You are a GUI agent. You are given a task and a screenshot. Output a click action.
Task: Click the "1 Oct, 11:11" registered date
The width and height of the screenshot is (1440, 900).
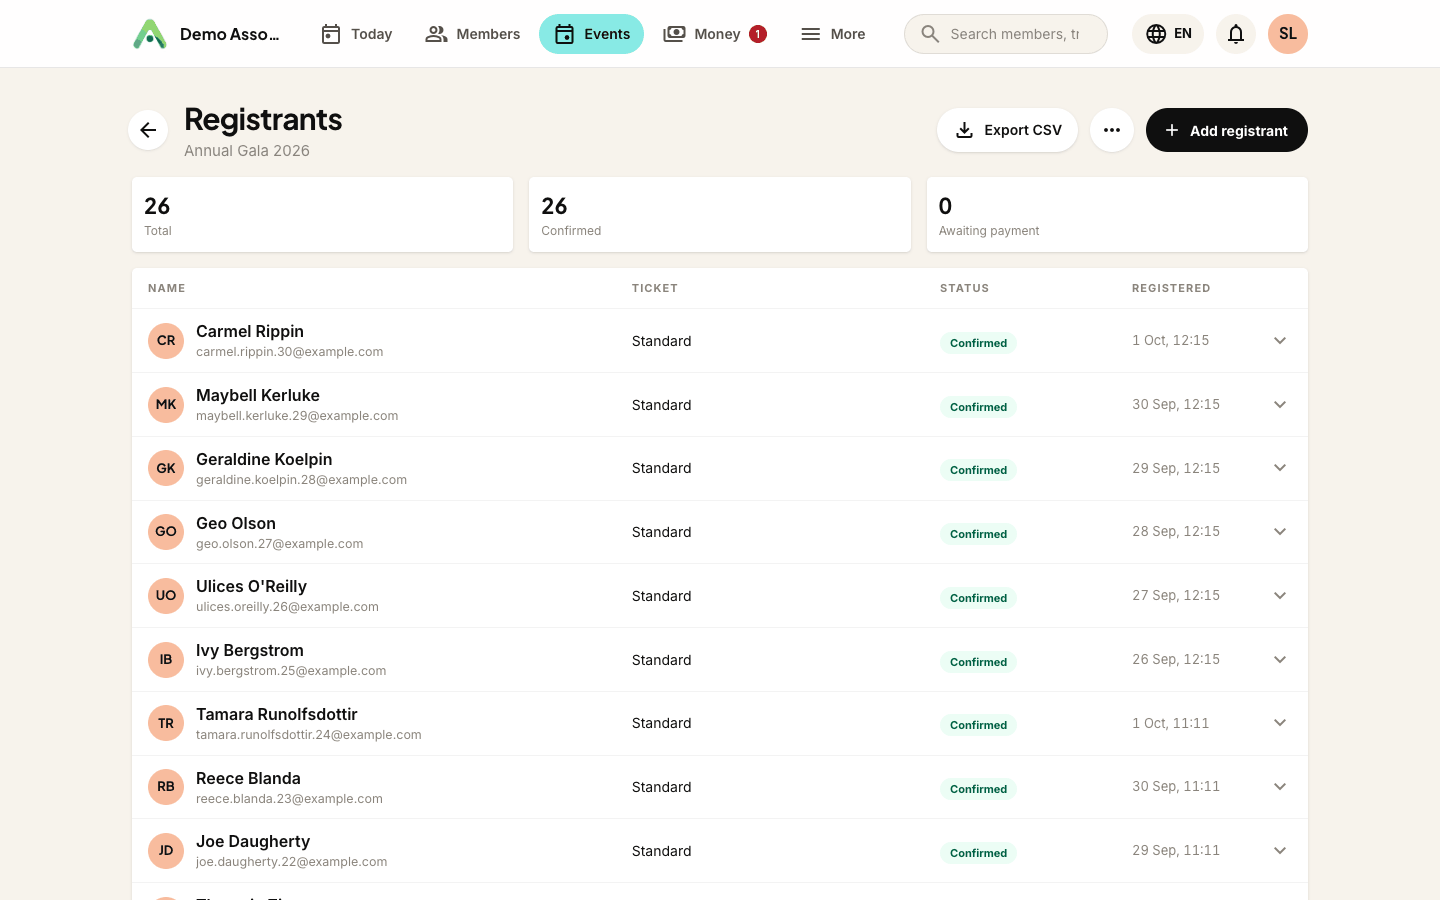pyautogui.click(x=1171, y=723)
